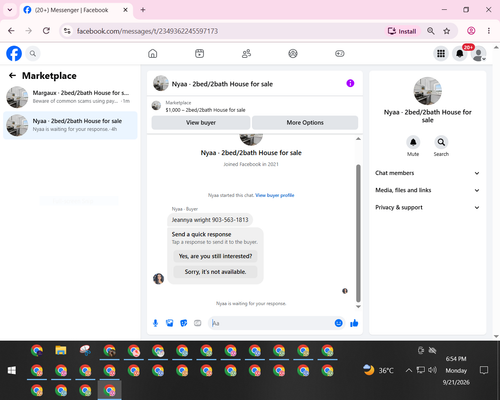Open the Friends icon in top navigation
500x400 pixels.
tap(246, 53)
